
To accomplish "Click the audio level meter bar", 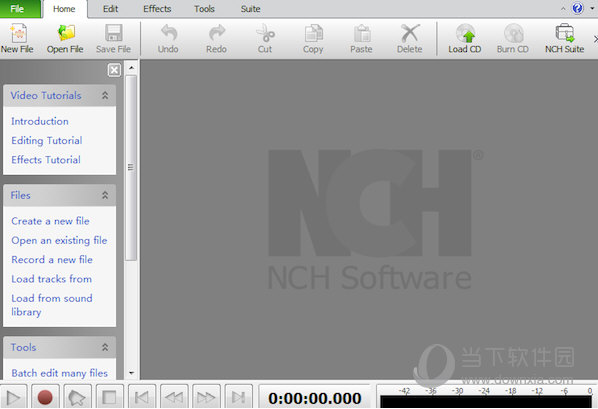I will click(486, 402).
